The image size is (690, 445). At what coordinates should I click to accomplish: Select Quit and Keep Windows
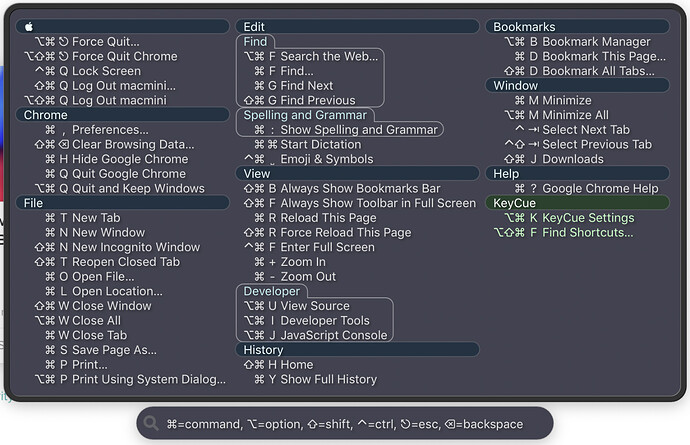(120, 188)
